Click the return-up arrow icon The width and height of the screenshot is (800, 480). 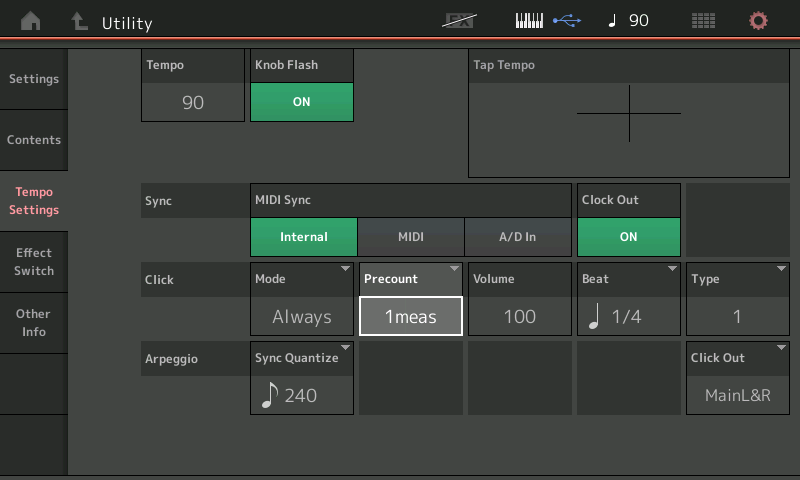(79, 21)
